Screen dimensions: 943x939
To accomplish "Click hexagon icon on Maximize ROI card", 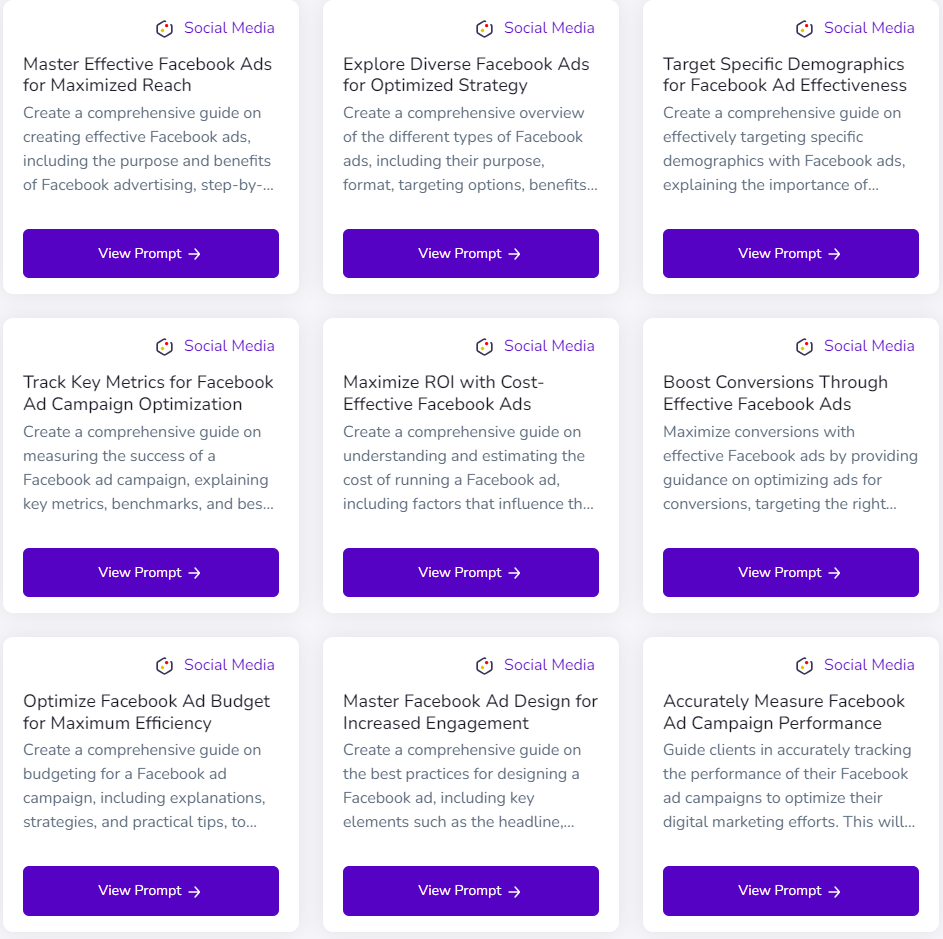I will [485, 347].
